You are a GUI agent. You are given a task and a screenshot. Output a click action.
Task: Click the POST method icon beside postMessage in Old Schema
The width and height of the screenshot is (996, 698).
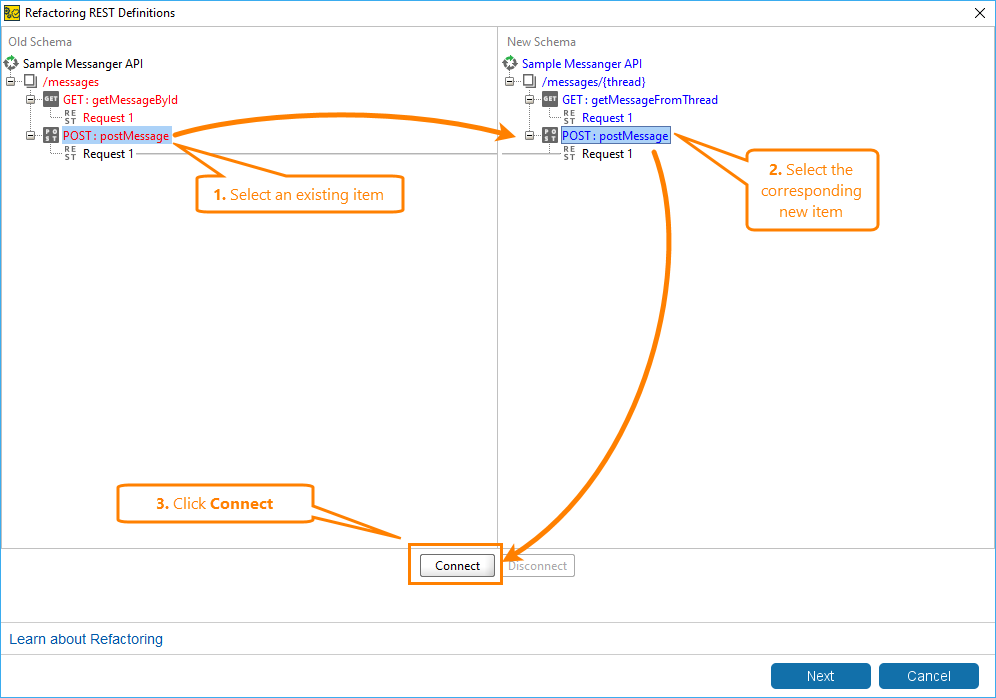[50, 135]
